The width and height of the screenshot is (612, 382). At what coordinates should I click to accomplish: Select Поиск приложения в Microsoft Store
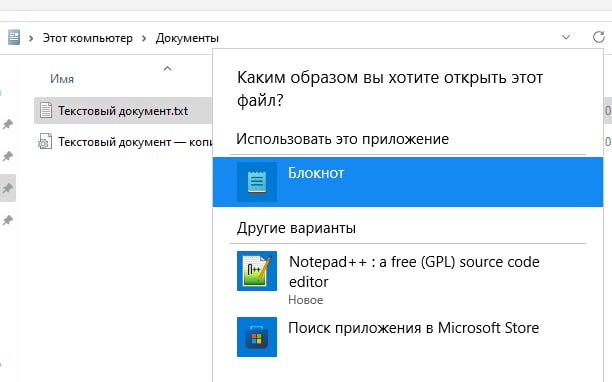pyautogui.click(x=407, y=337)
